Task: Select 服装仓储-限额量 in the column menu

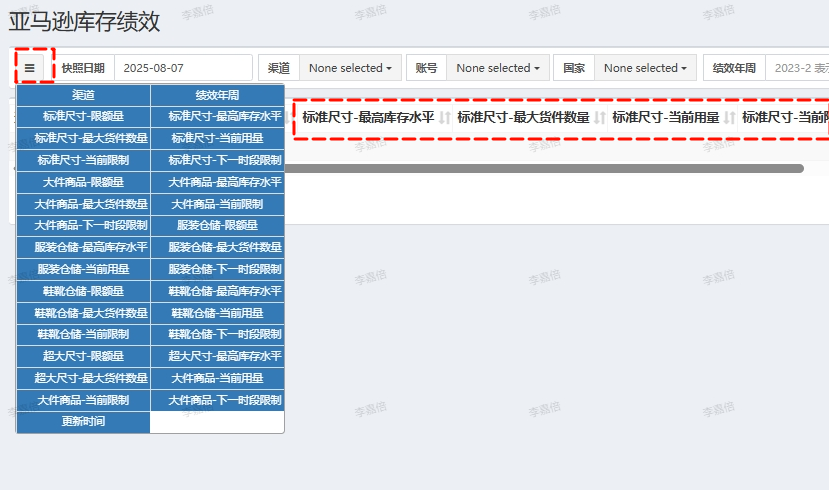Action: pyautogui.click(x=217, y=226)
